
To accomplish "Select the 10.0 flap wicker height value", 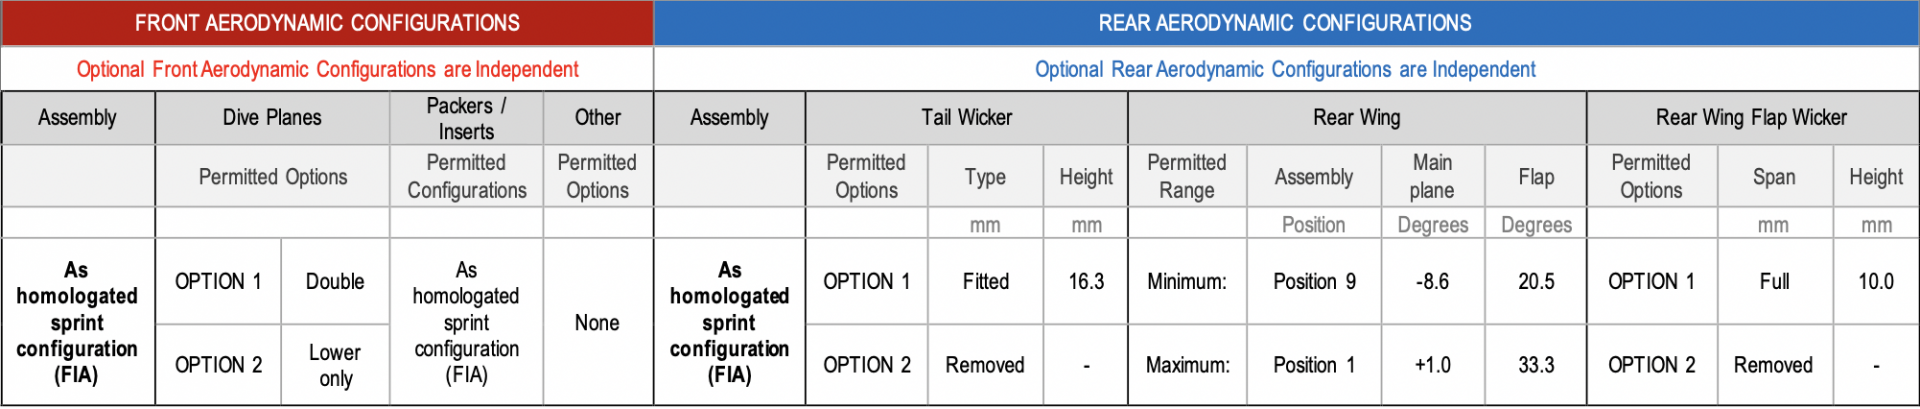I will pyautogui.click(x=1876, y=282).
